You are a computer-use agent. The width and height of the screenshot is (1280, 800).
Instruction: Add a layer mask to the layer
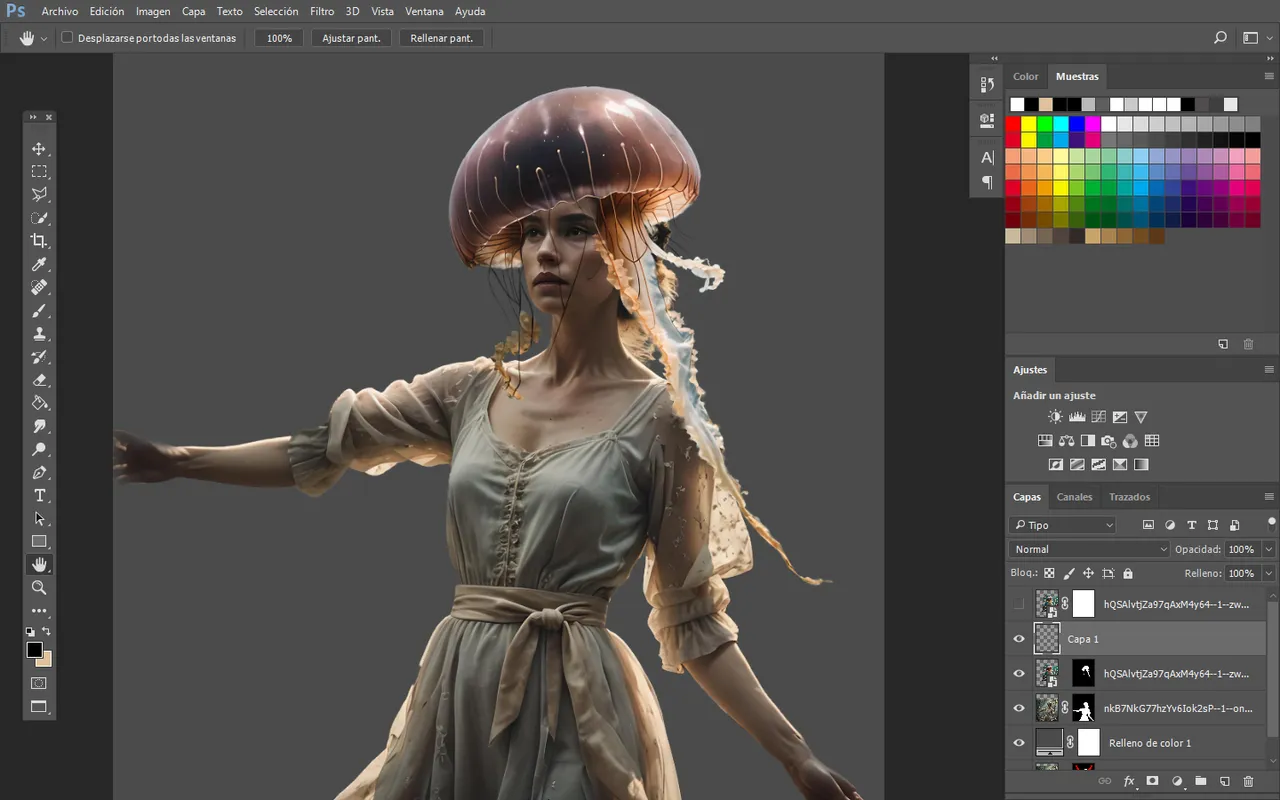[1152, 781]
